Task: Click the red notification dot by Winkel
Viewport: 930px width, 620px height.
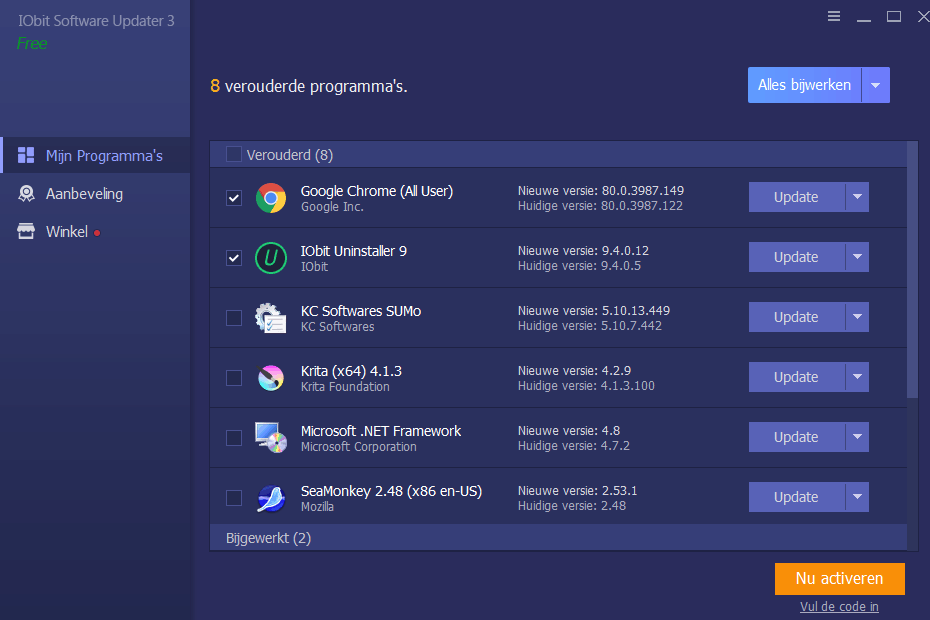Action: tap(97, 233)
